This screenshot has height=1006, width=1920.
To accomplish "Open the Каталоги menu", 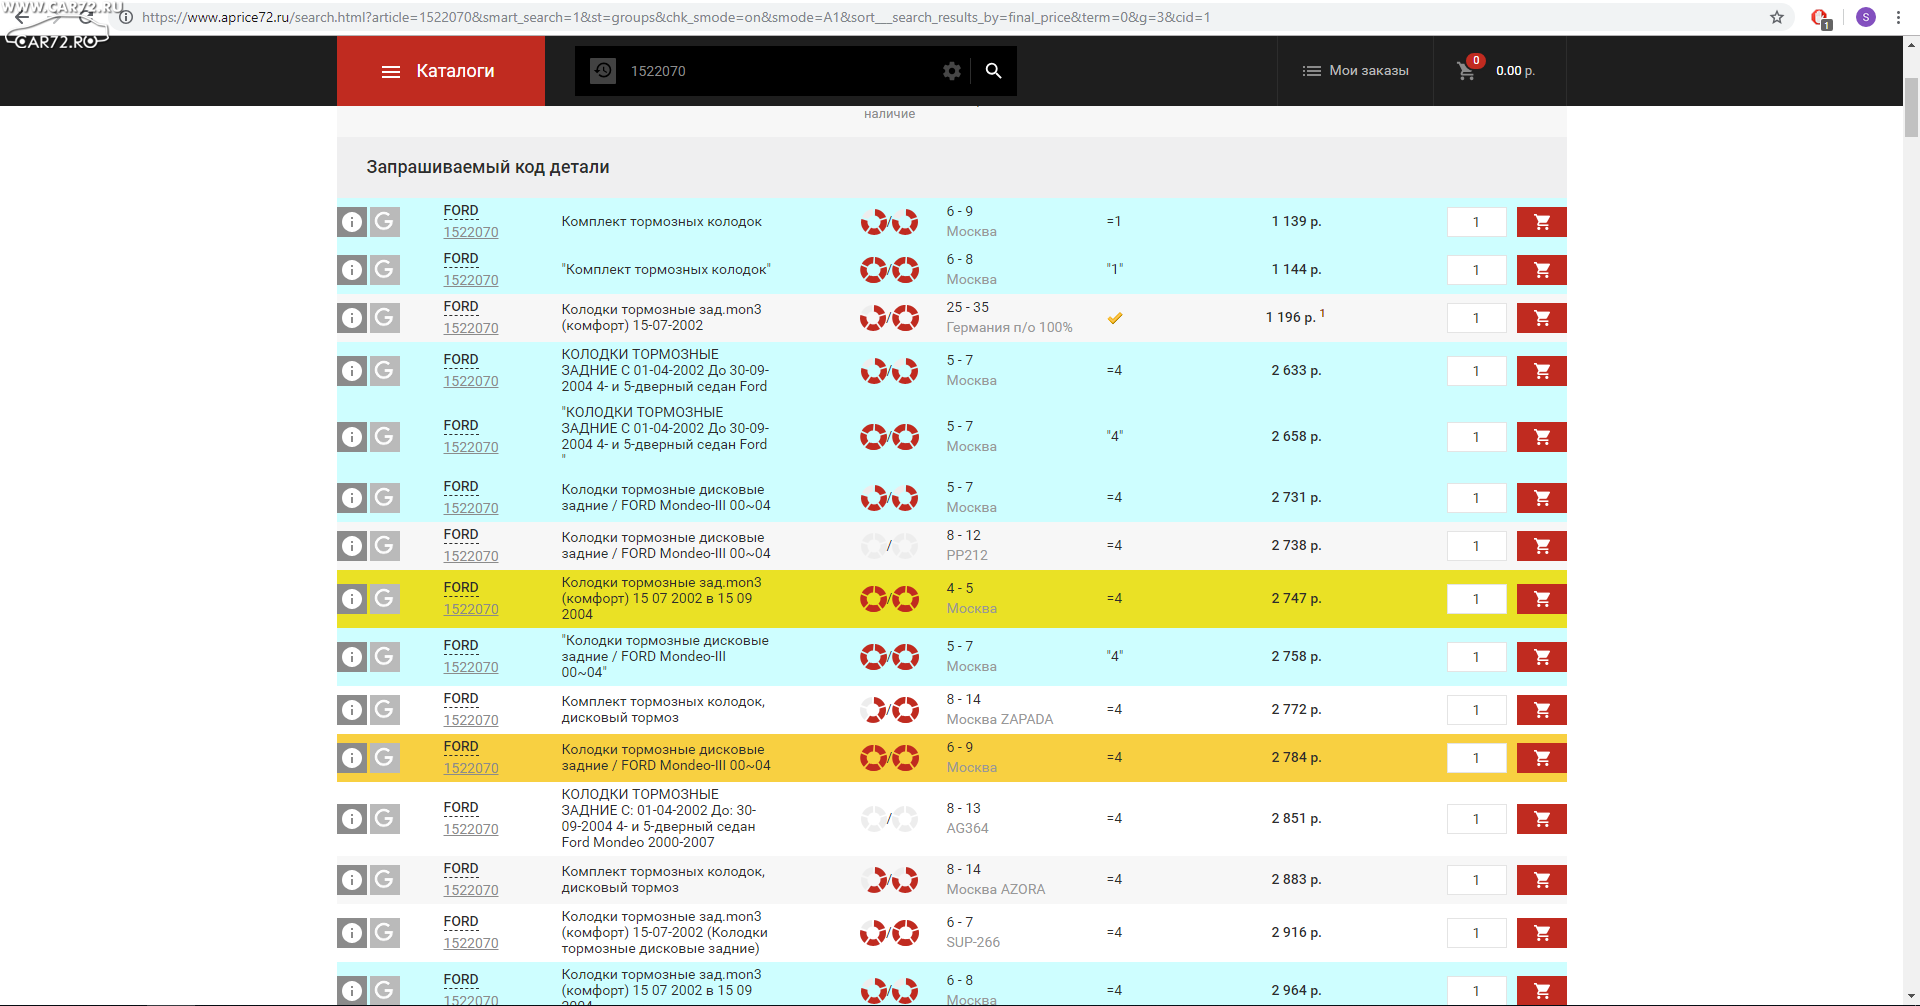I will pyautogui.click(x=440, y=71).
